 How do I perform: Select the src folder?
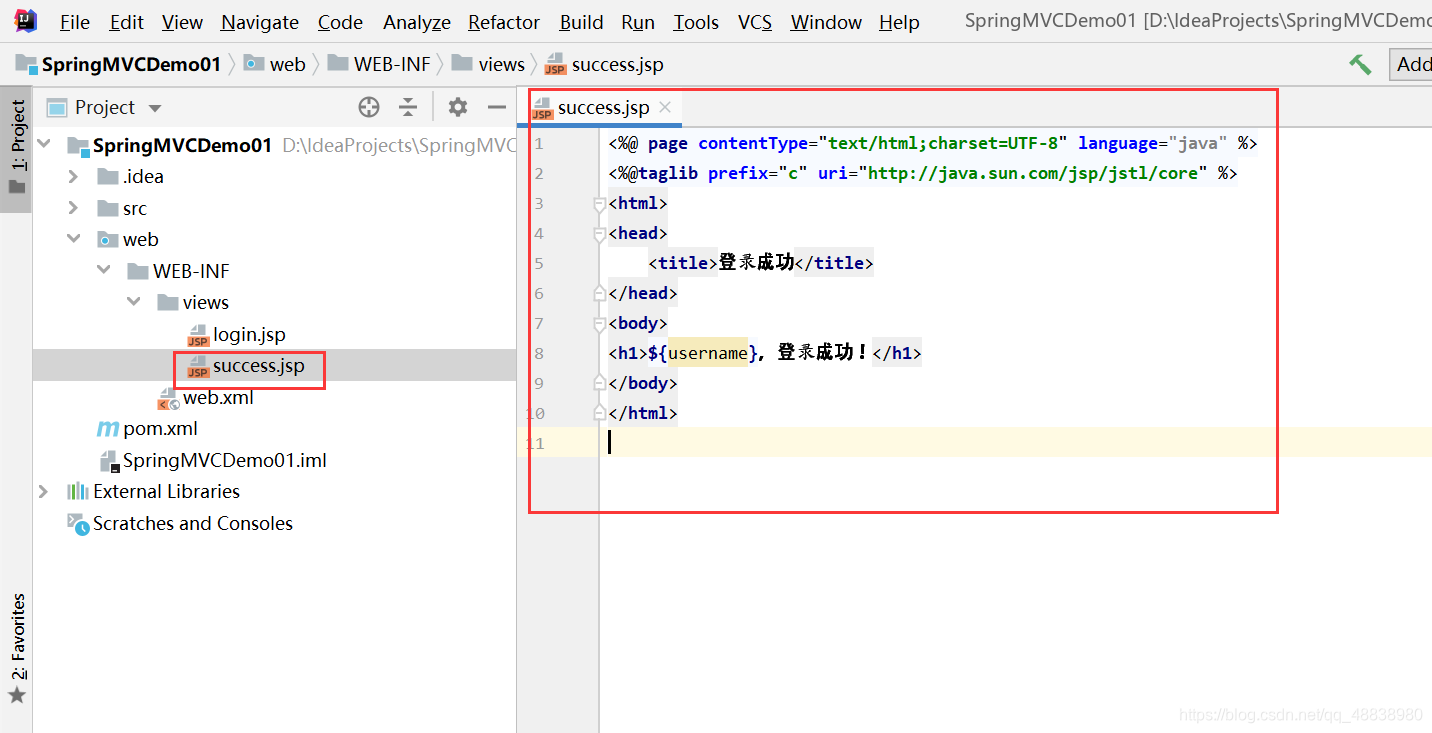(135, 208)
